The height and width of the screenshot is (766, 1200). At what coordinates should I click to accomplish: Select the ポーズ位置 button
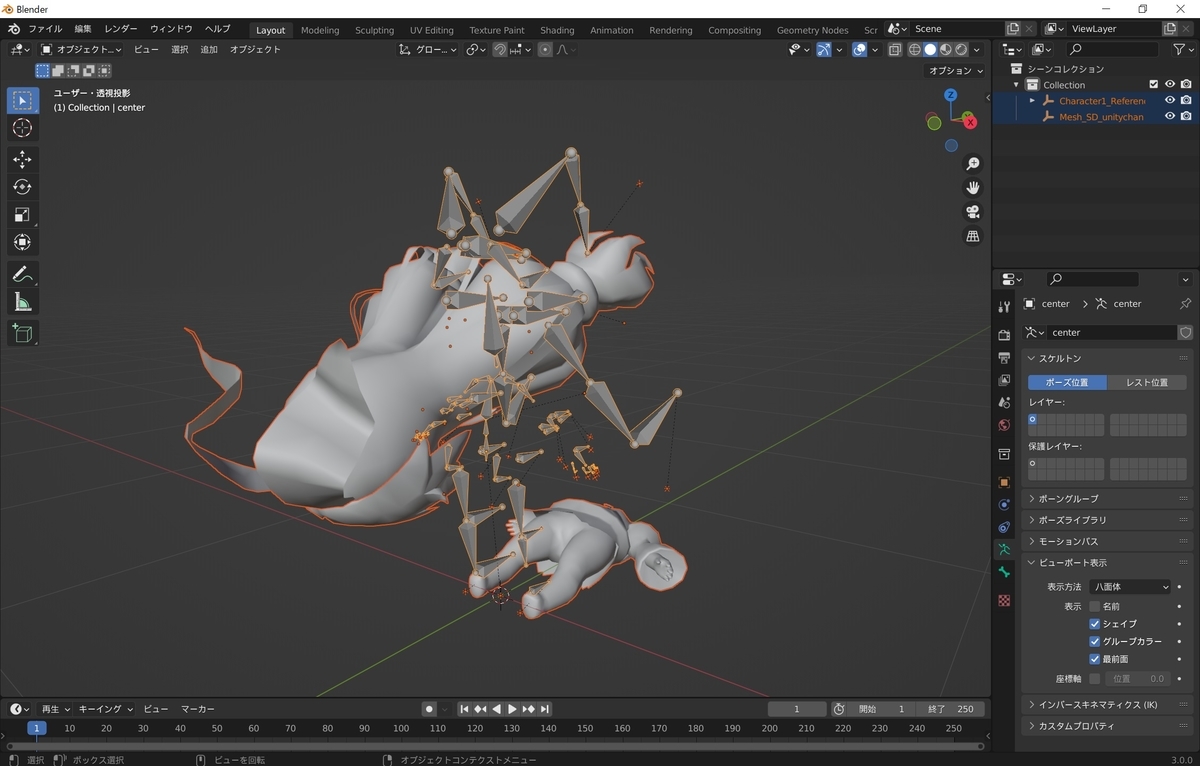(1067, 382)
